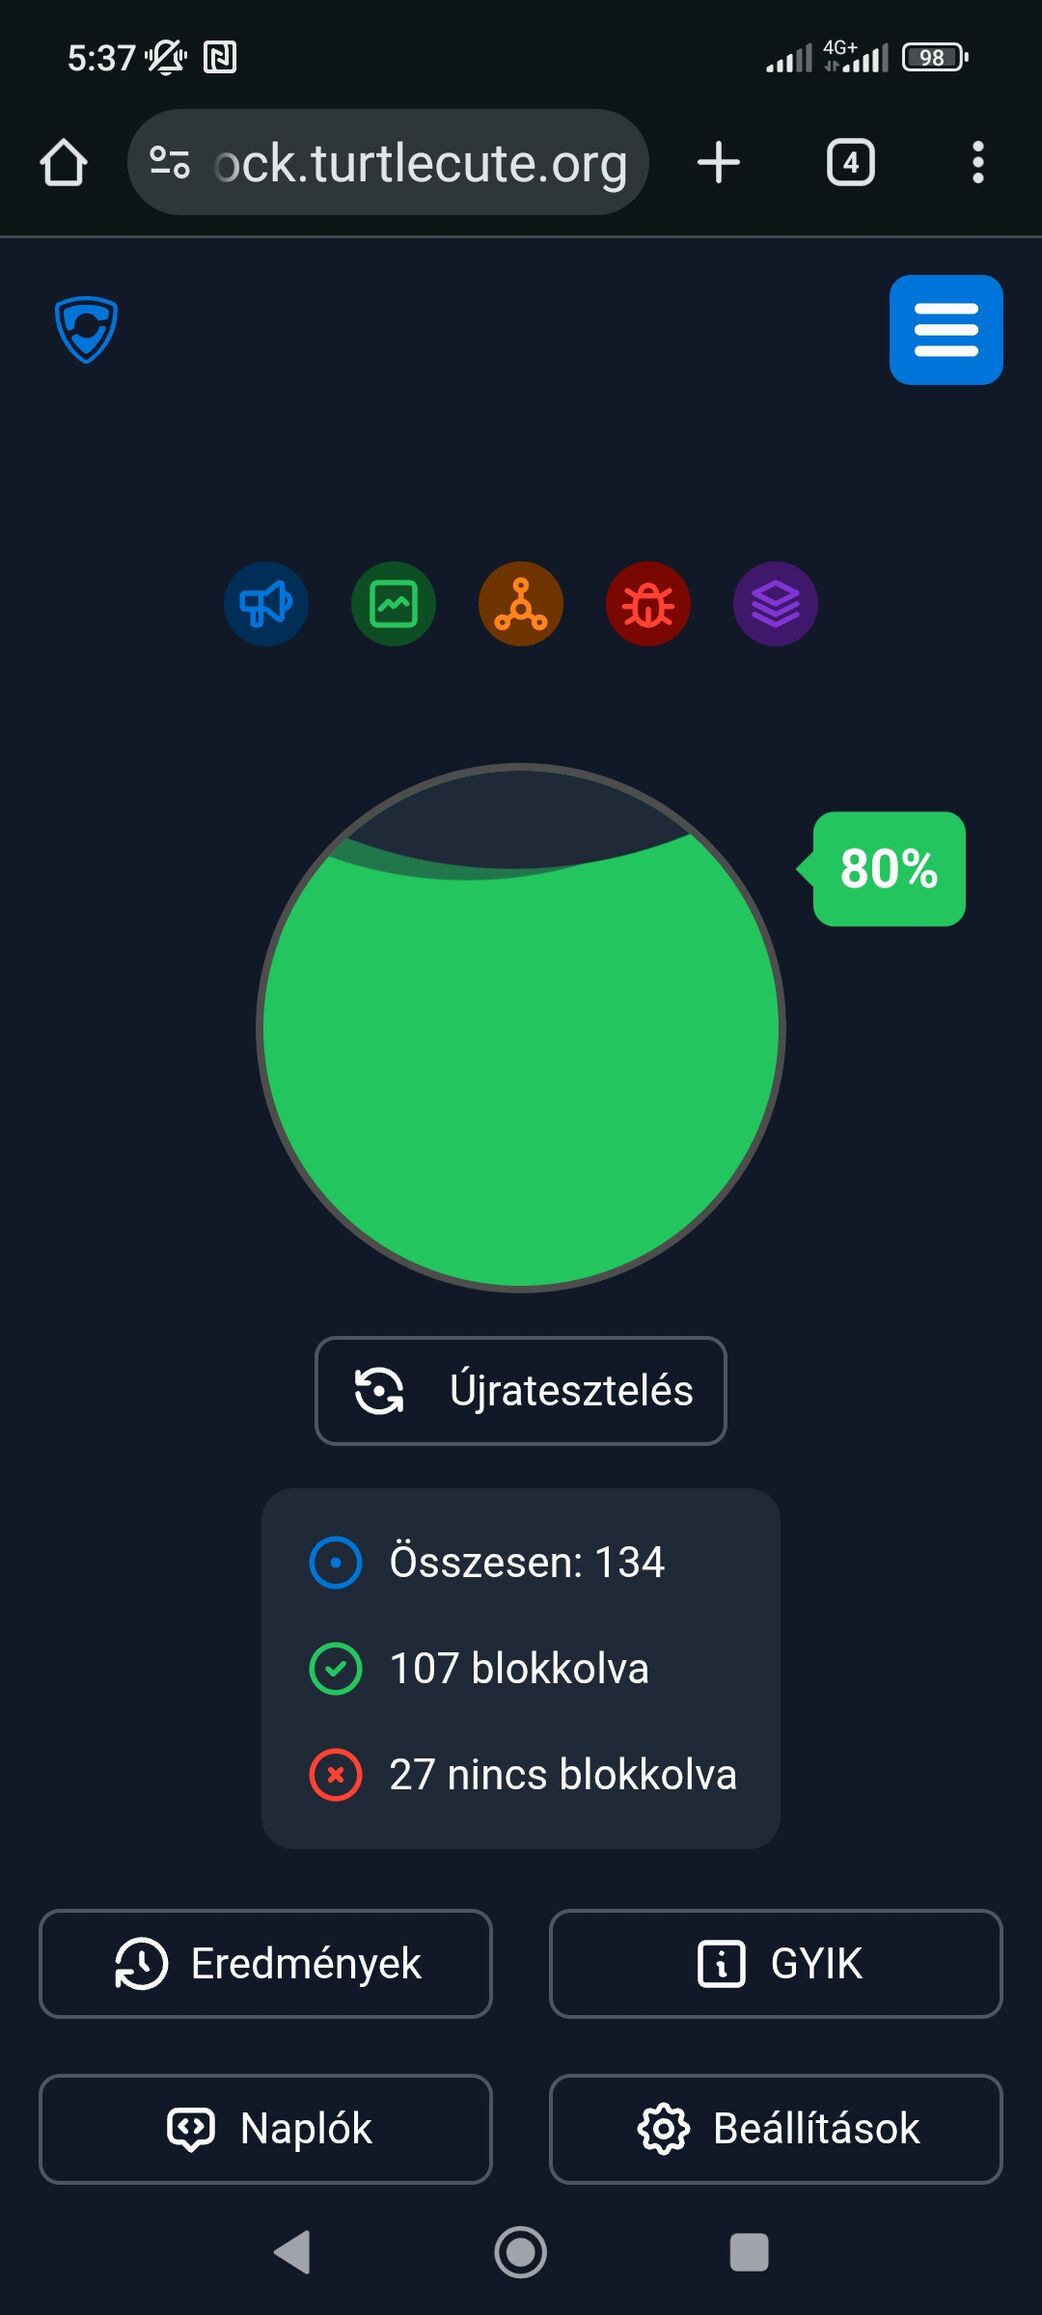Tap the blue megaphone ads category icon

[x=266, y=604]
